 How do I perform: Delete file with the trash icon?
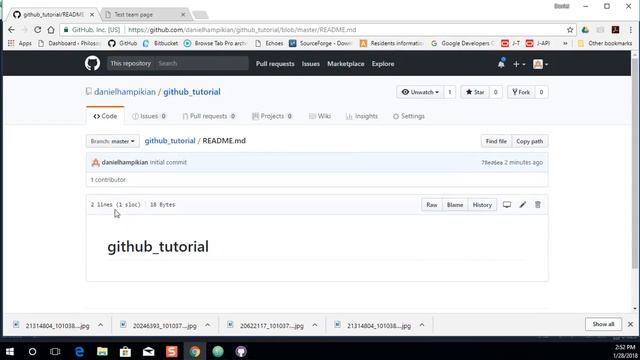(x=538, y=204)
